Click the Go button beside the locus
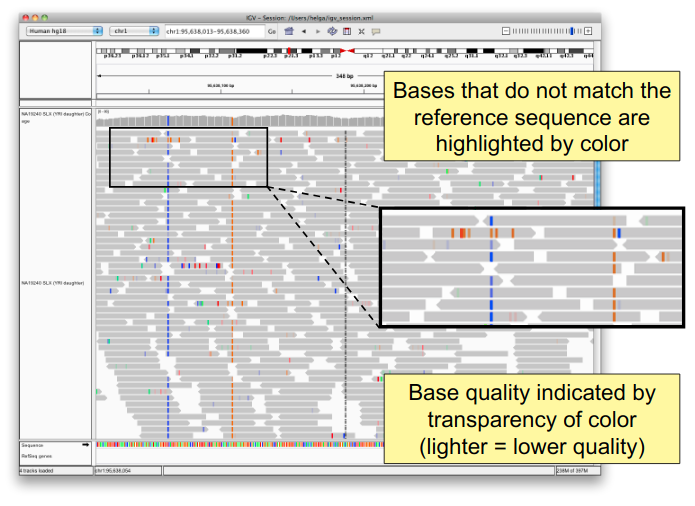695x506 pixels. pyautogui.click(x=272, y=31)
